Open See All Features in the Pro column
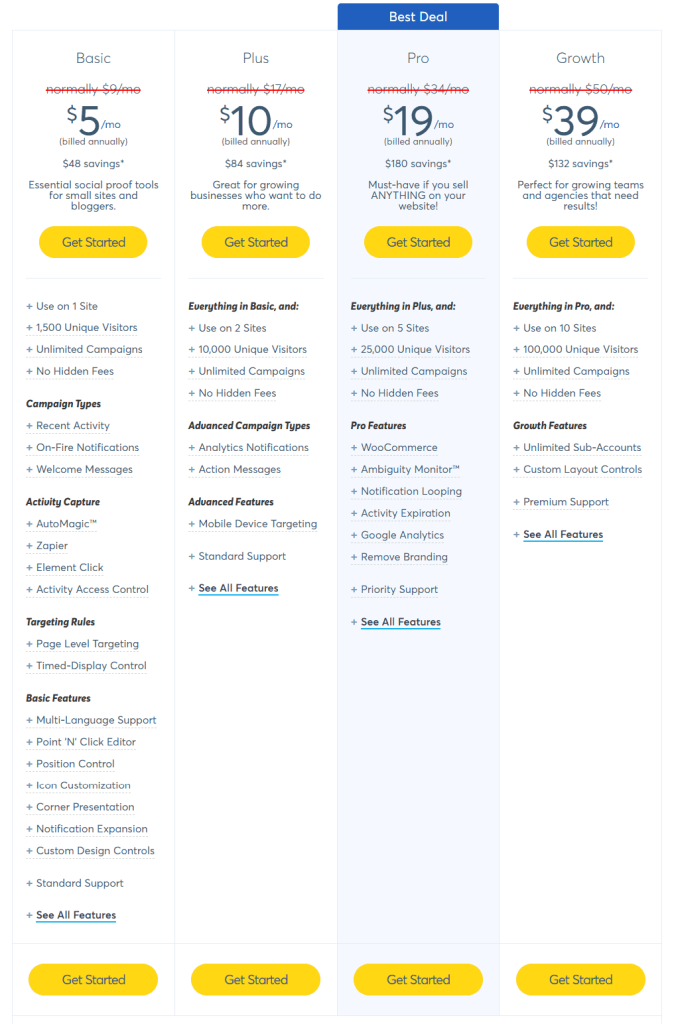 (x=400, y=621)
